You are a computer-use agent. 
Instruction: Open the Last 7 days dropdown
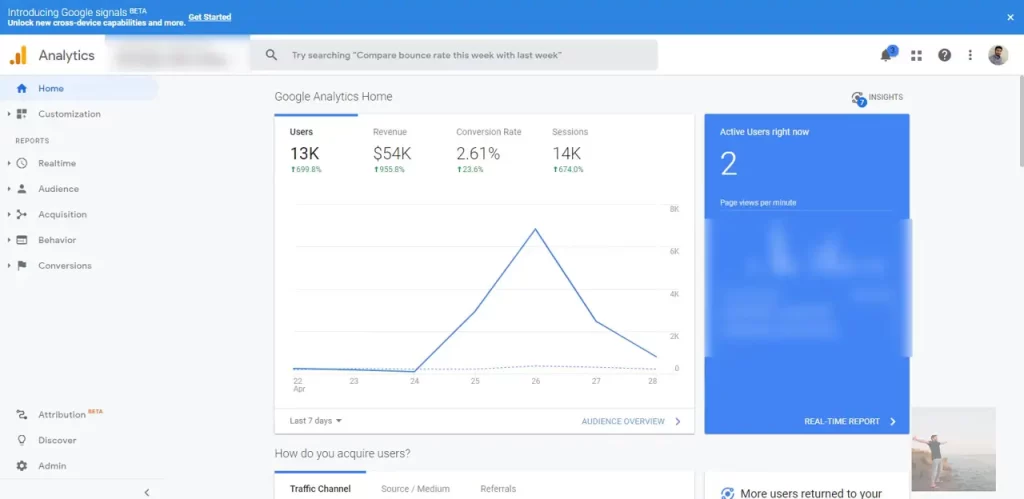316,421
